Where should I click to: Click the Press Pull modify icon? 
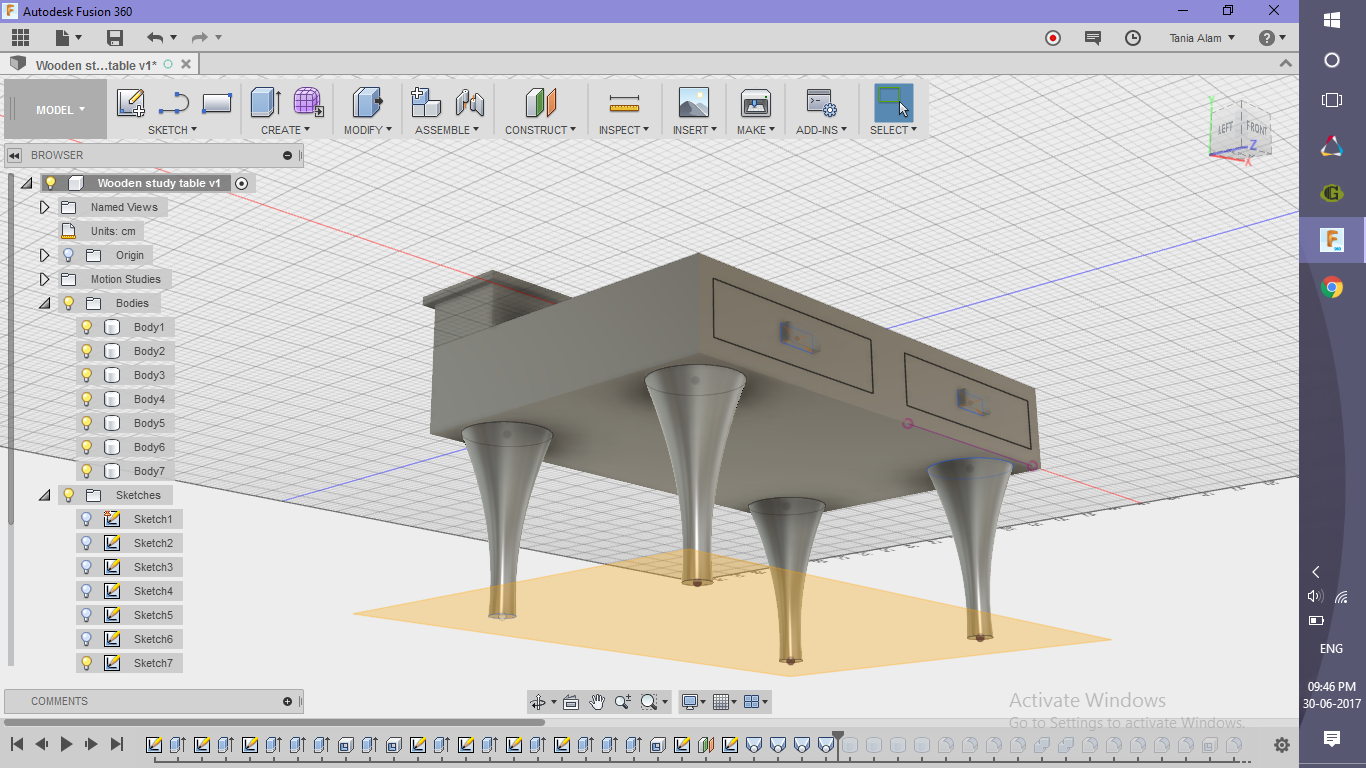368,103
